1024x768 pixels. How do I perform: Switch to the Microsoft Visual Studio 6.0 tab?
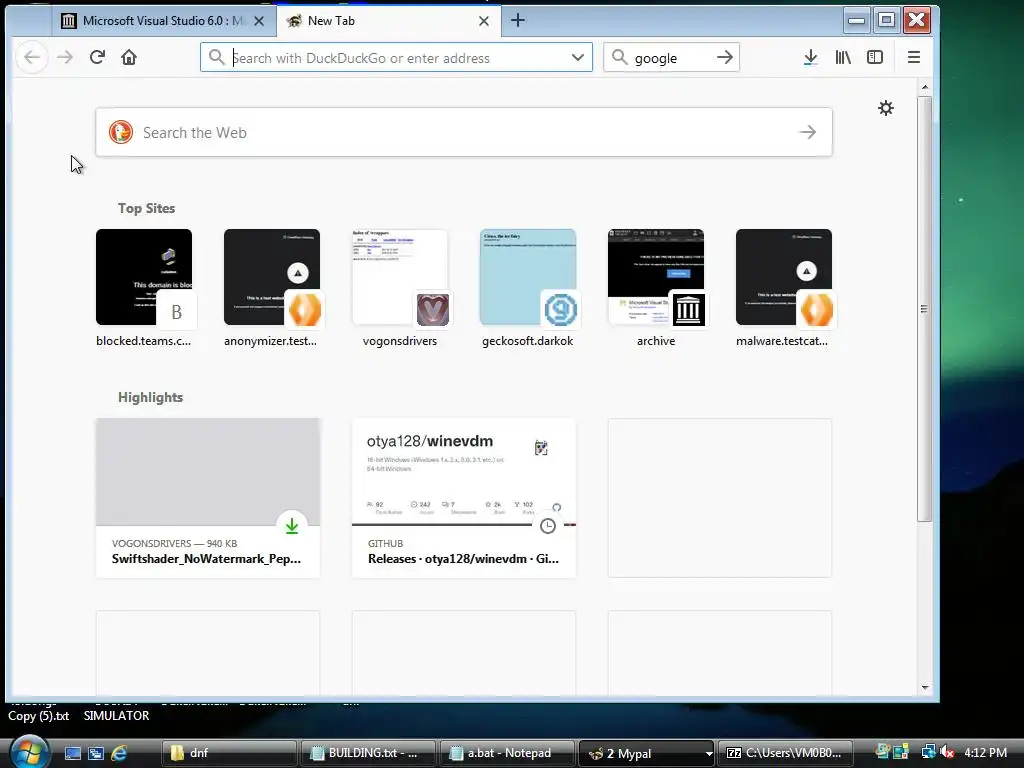(x=163, y=21)
